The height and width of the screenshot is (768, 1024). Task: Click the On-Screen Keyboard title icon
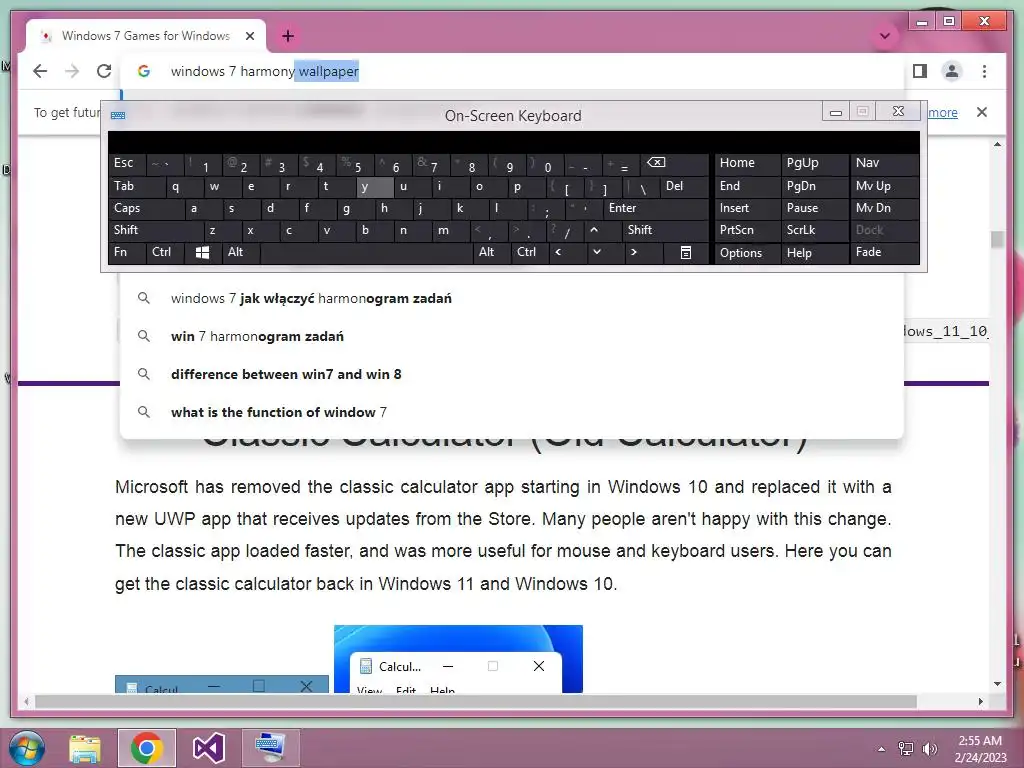[118, 116]
